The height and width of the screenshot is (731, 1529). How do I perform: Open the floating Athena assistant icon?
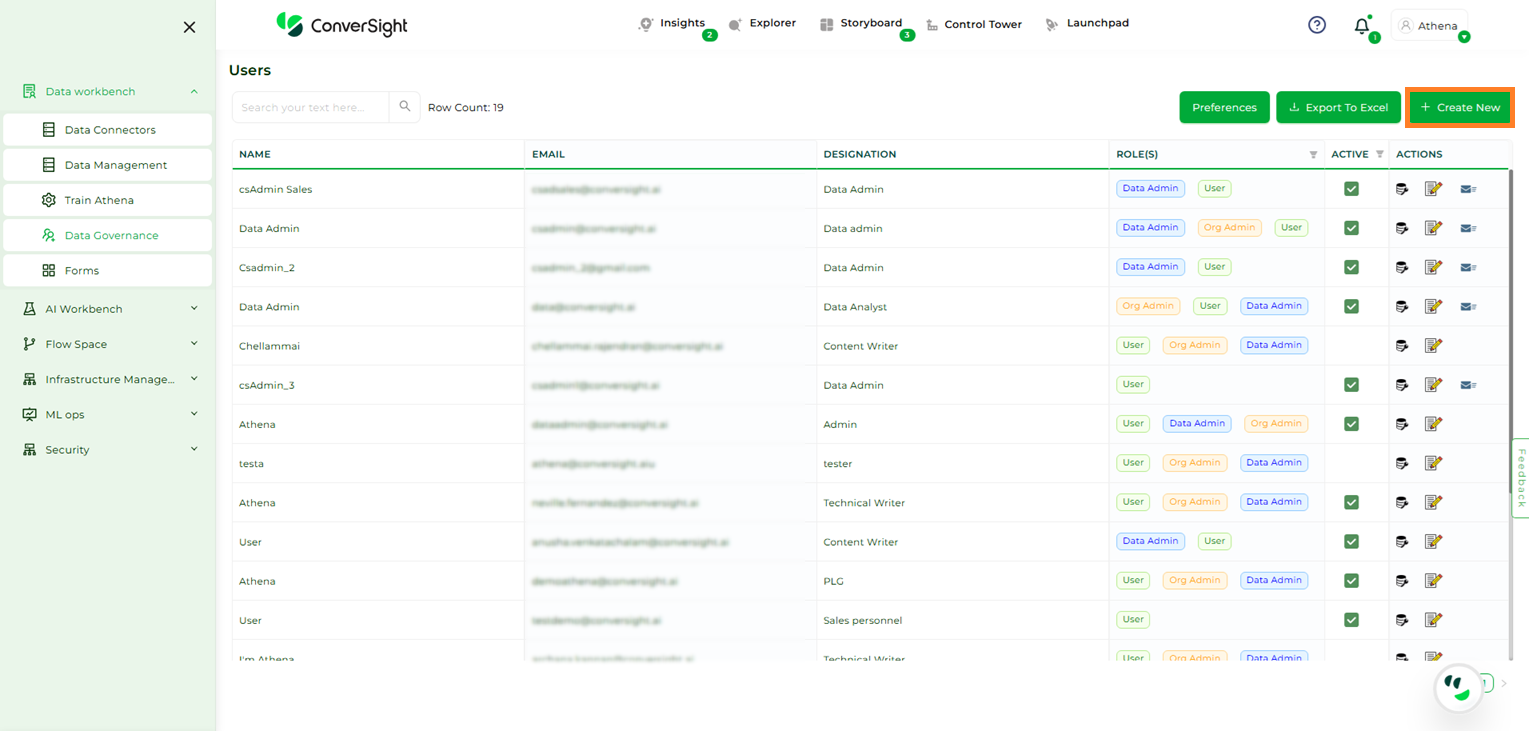[1457, 688]
